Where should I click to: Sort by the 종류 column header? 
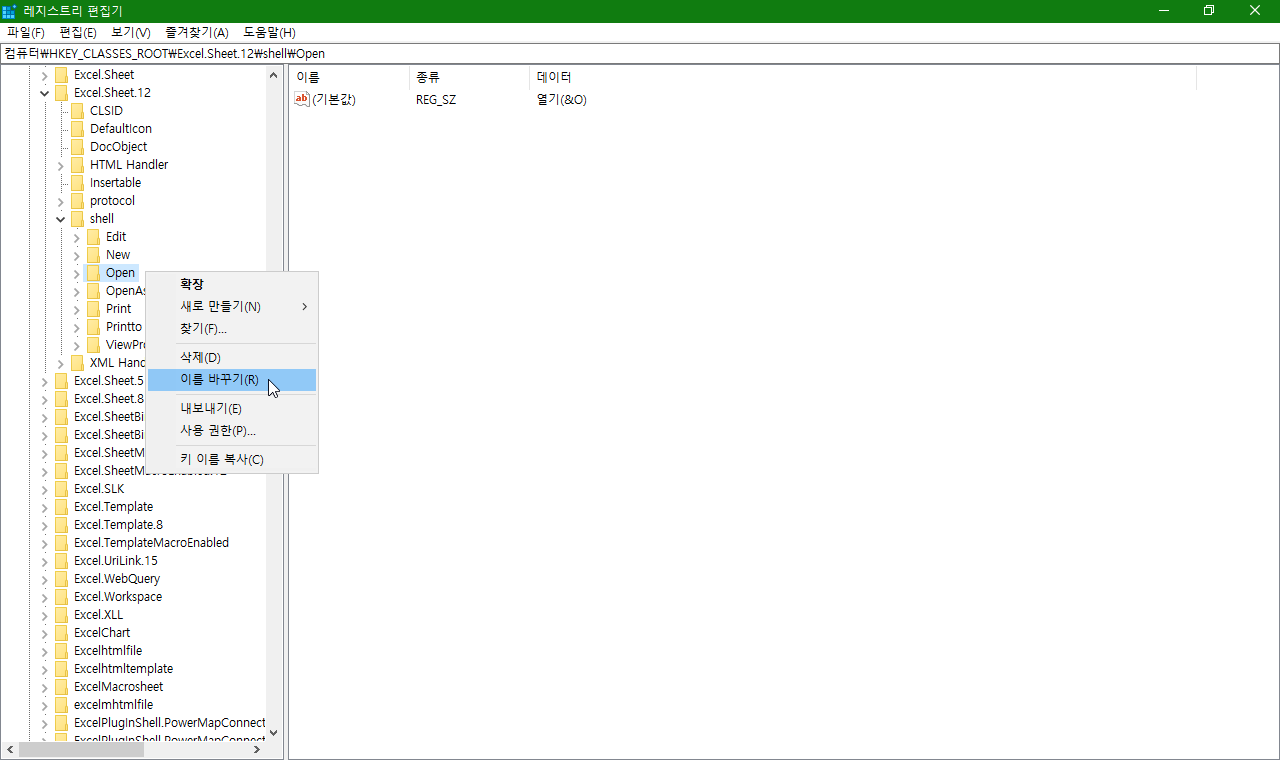(x=470, y=77)
